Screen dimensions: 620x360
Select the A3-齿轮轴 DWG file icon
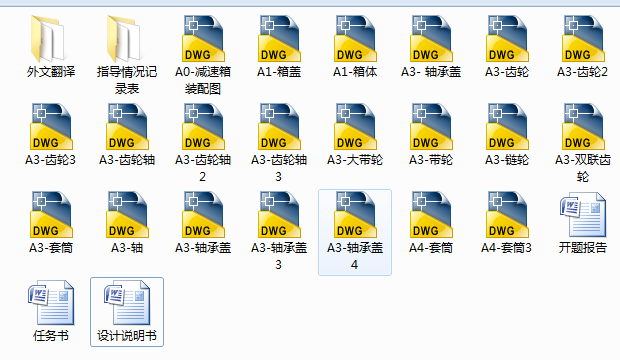(x=127, y=127)
